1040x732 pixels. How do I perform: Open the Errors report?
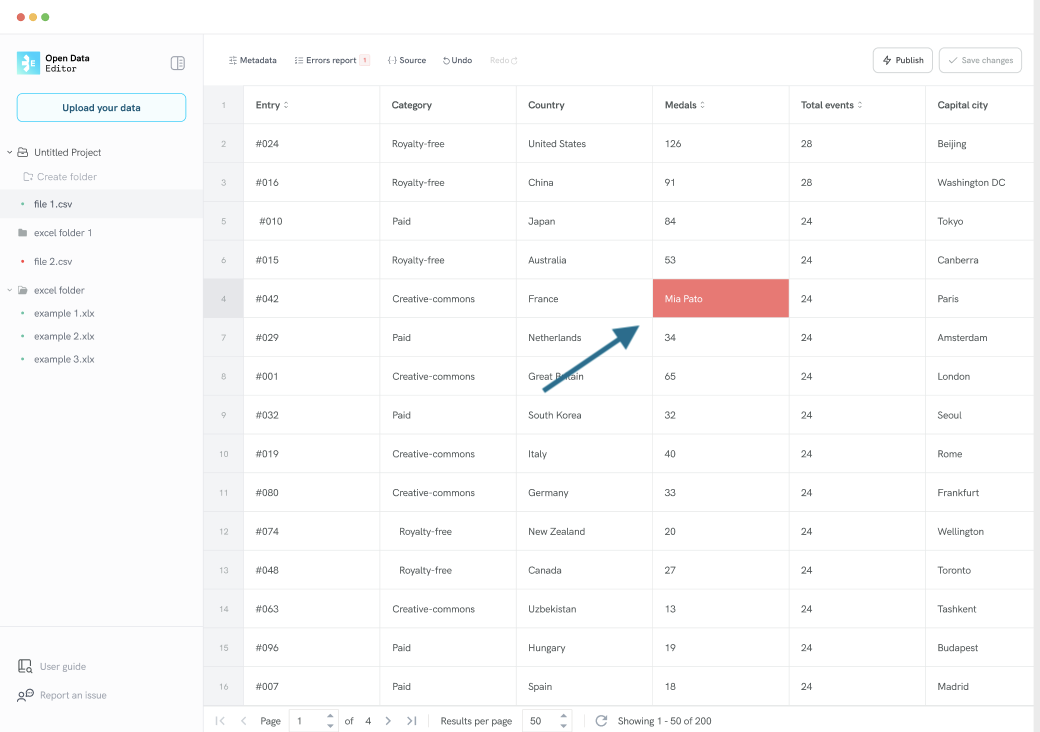(331, 61)
